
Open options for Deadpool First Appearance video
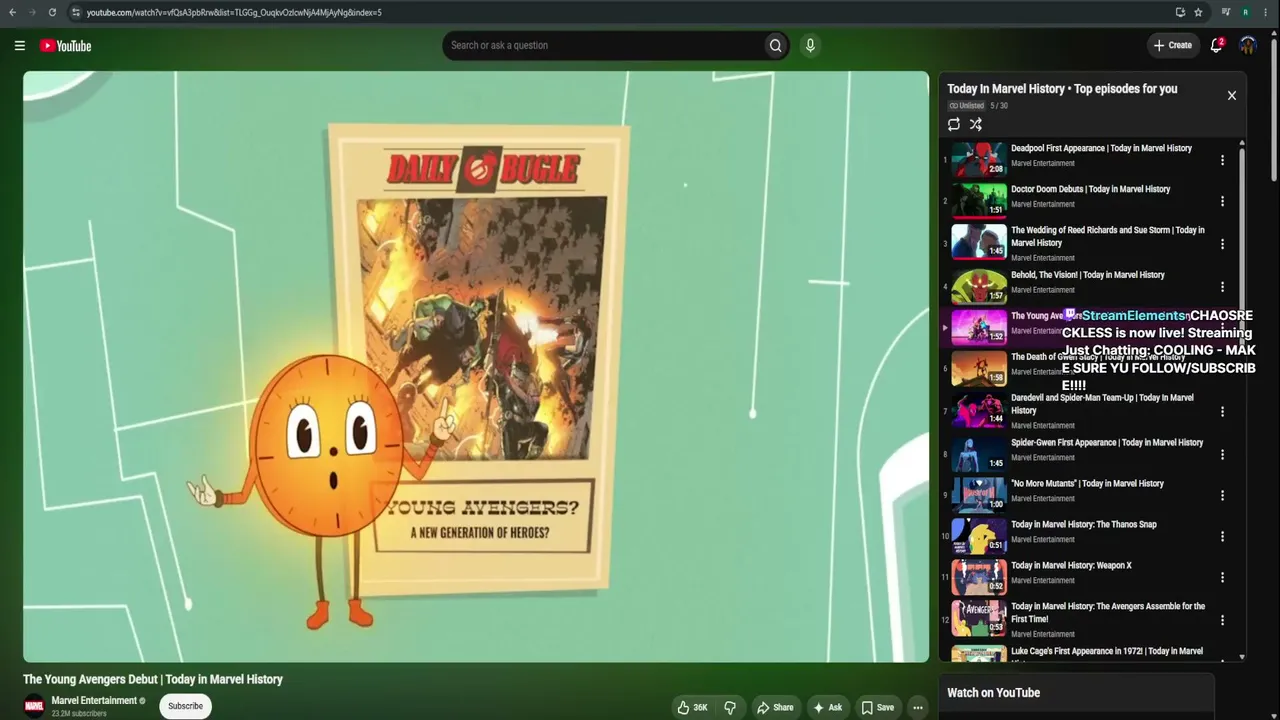coord(1222,160)
